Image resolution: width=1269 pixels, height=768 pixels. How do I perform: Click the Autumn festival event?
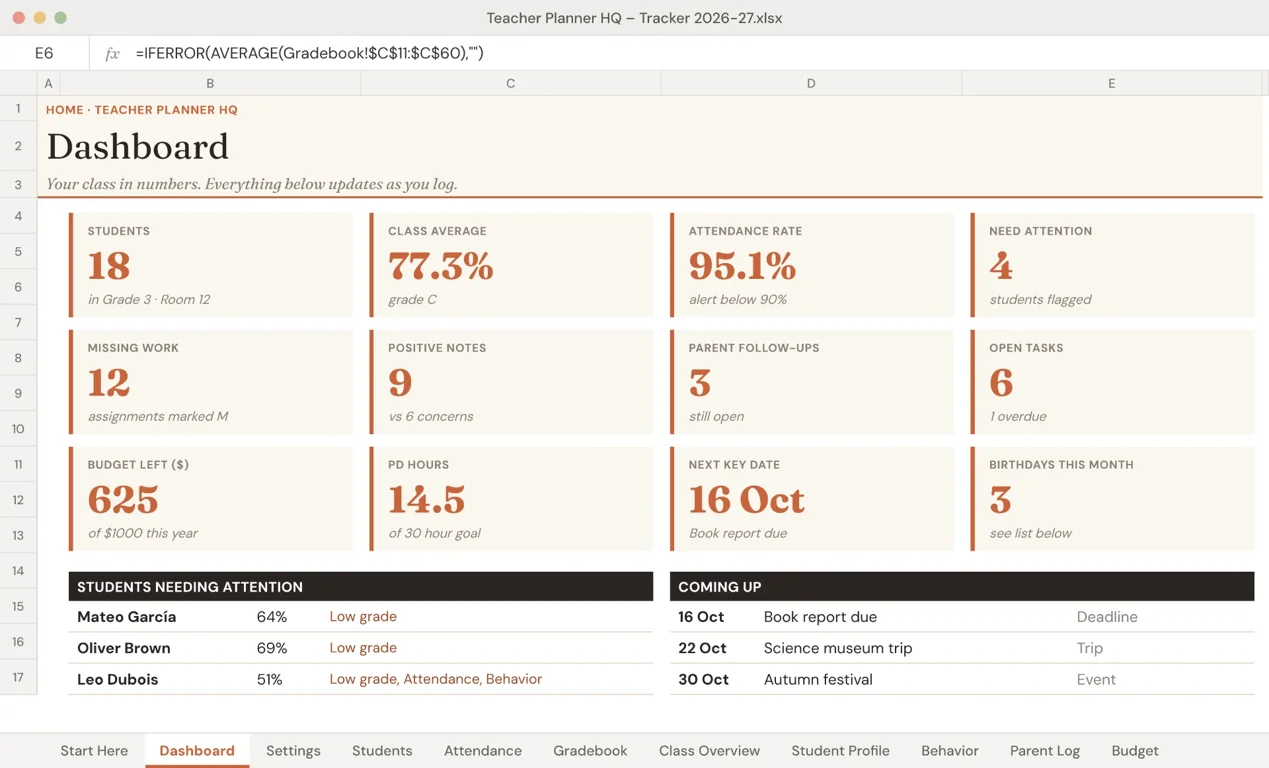pos(818,679)
